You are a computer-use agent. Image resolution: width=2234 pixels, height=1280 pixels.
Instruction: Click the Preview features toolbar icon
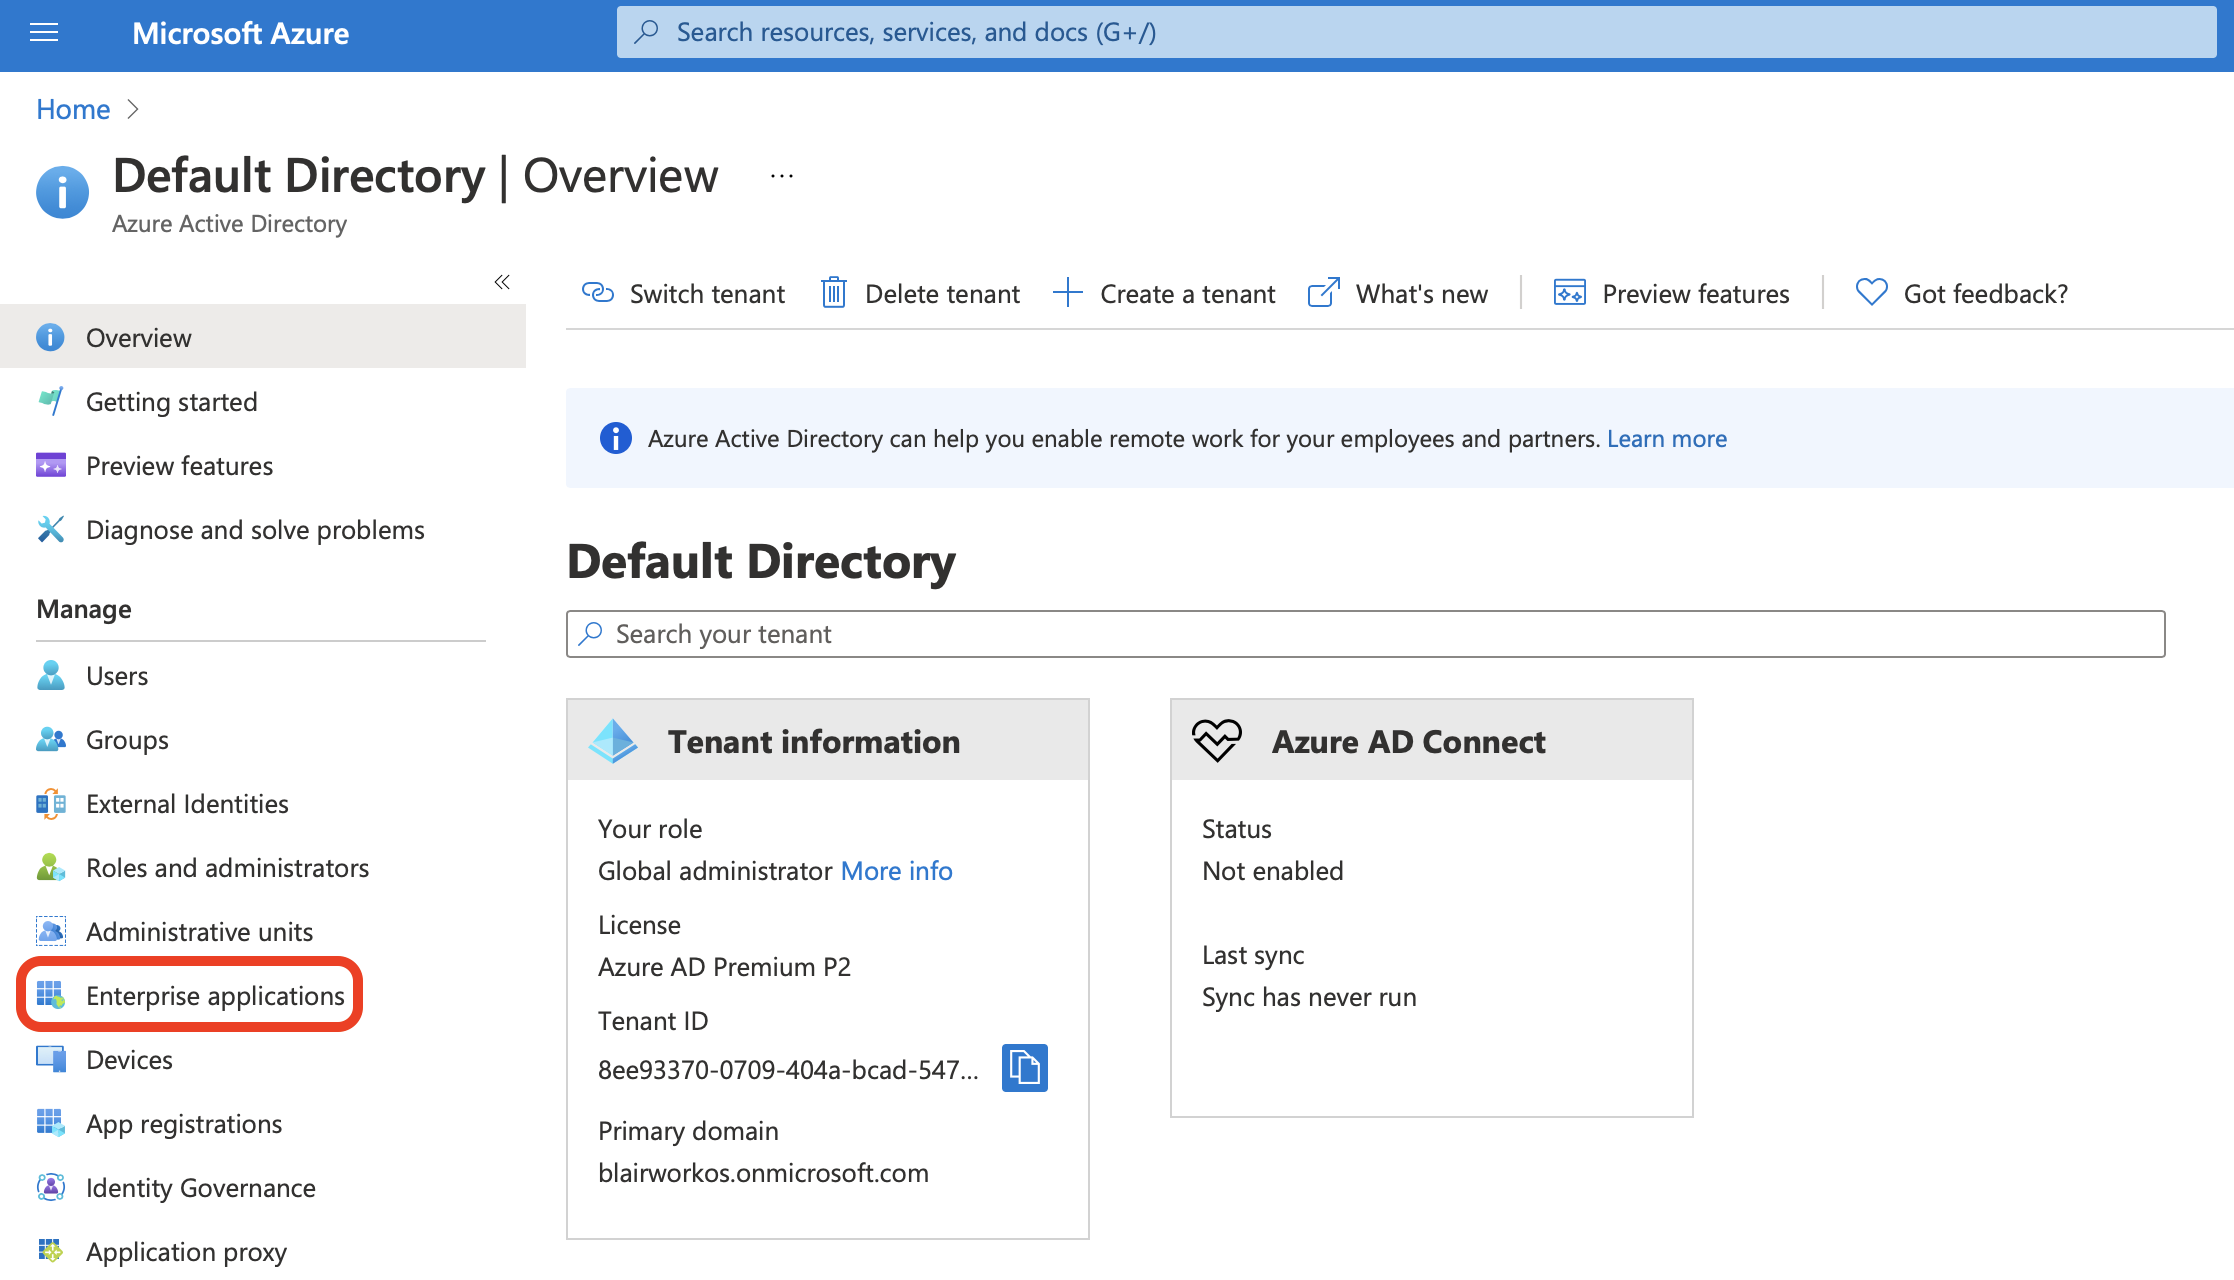pos(1570,293)
